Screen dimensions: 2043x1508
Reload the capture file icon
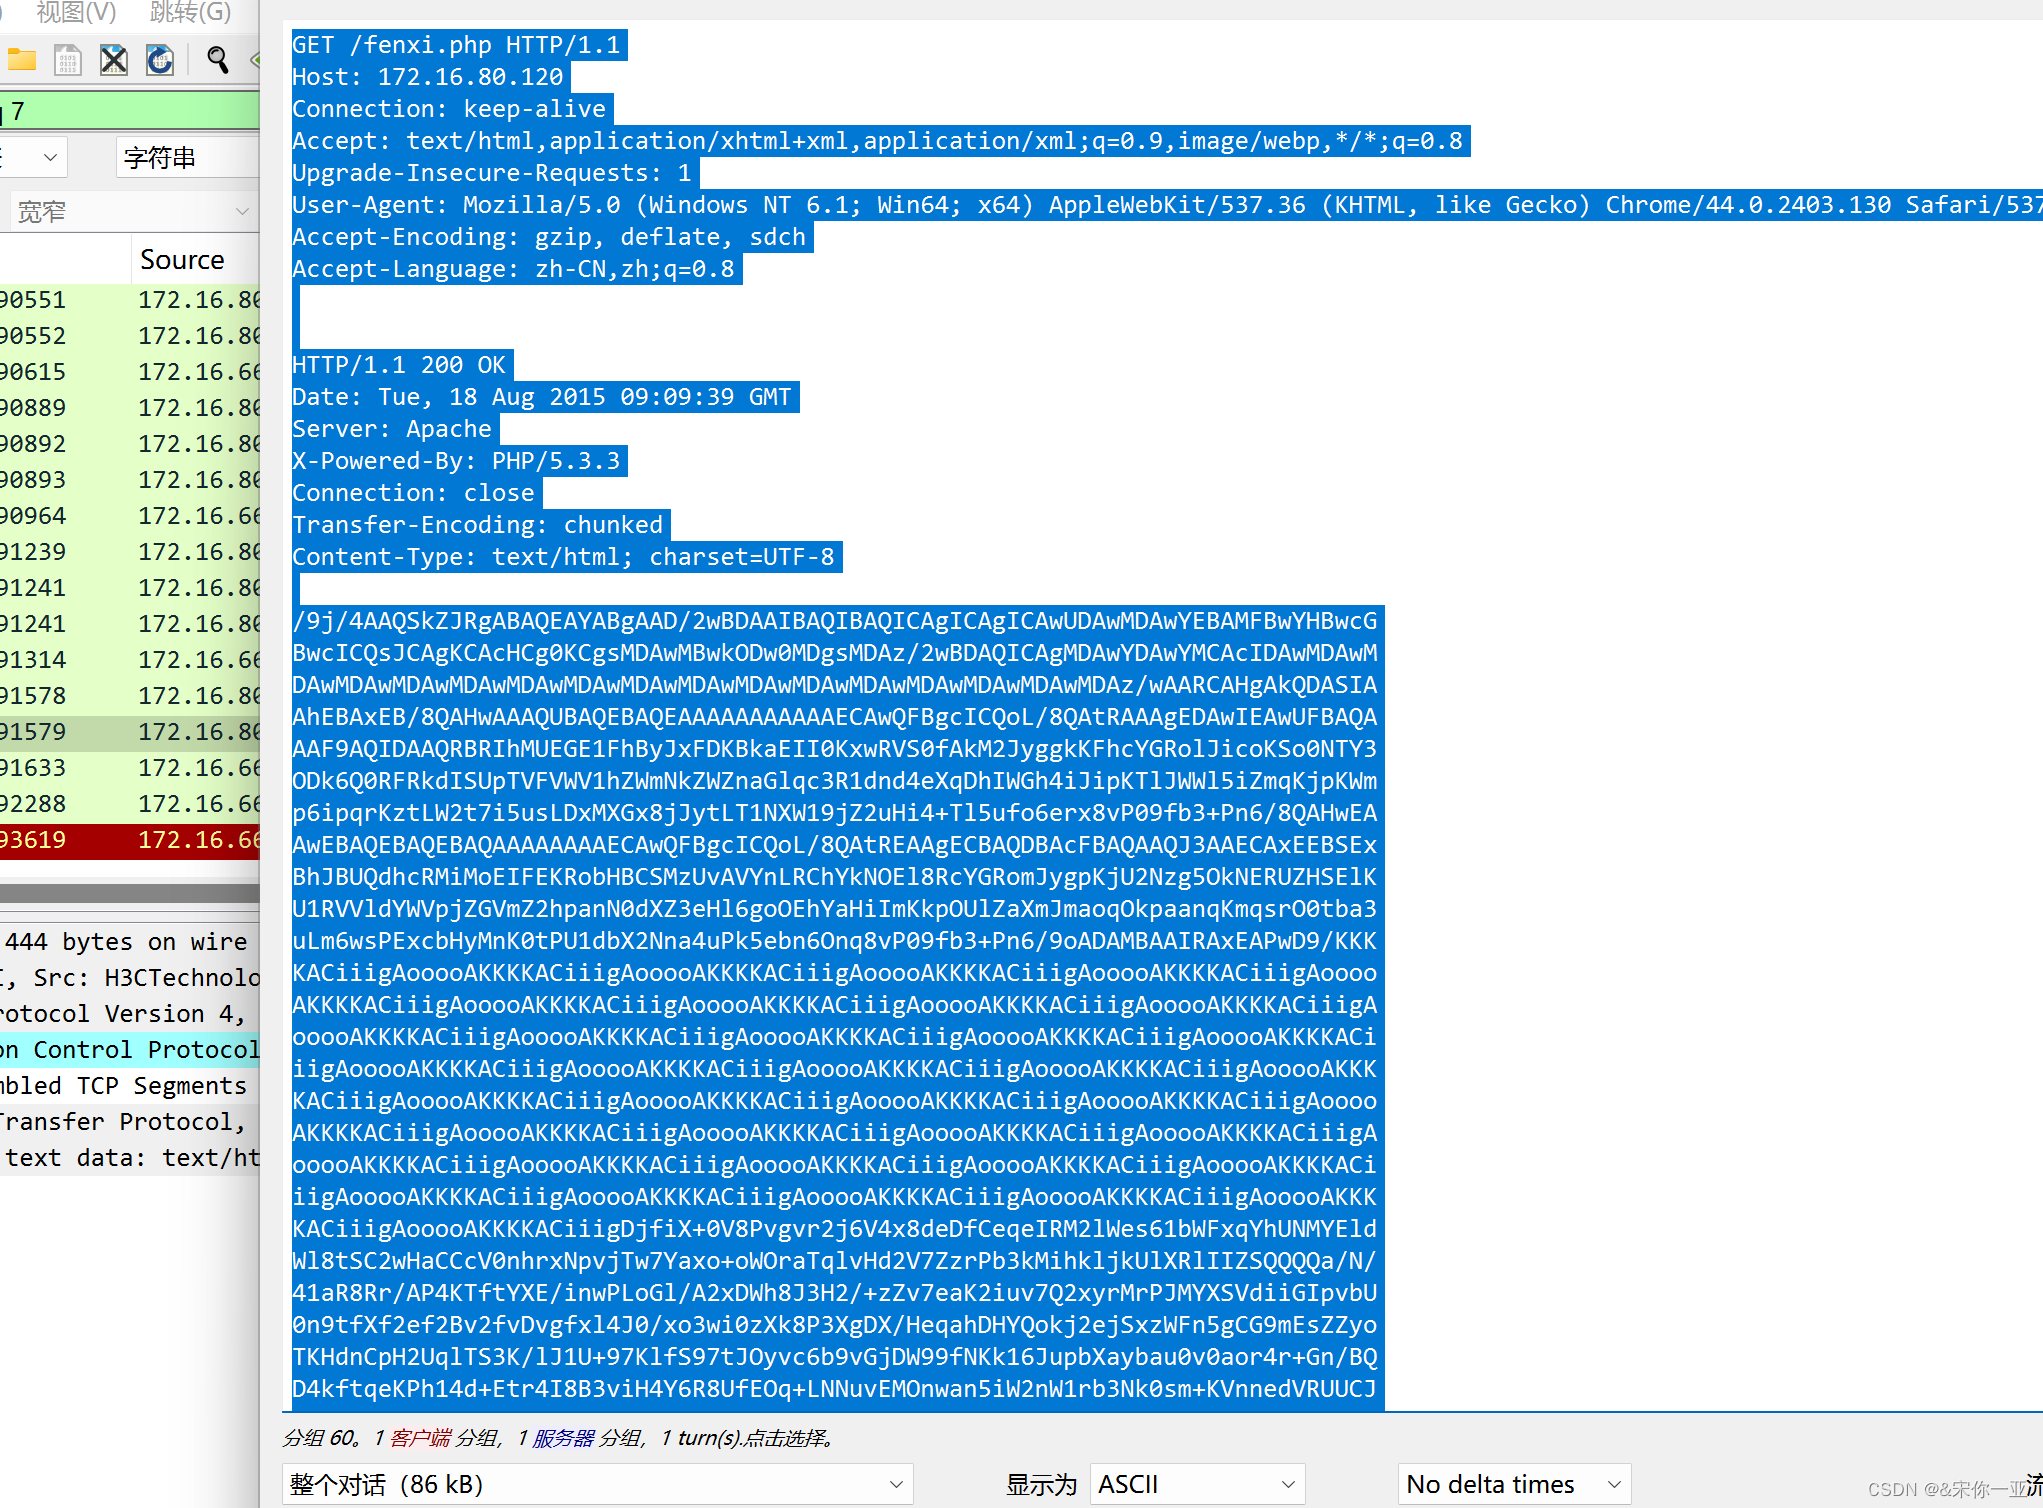click(160, 60)
